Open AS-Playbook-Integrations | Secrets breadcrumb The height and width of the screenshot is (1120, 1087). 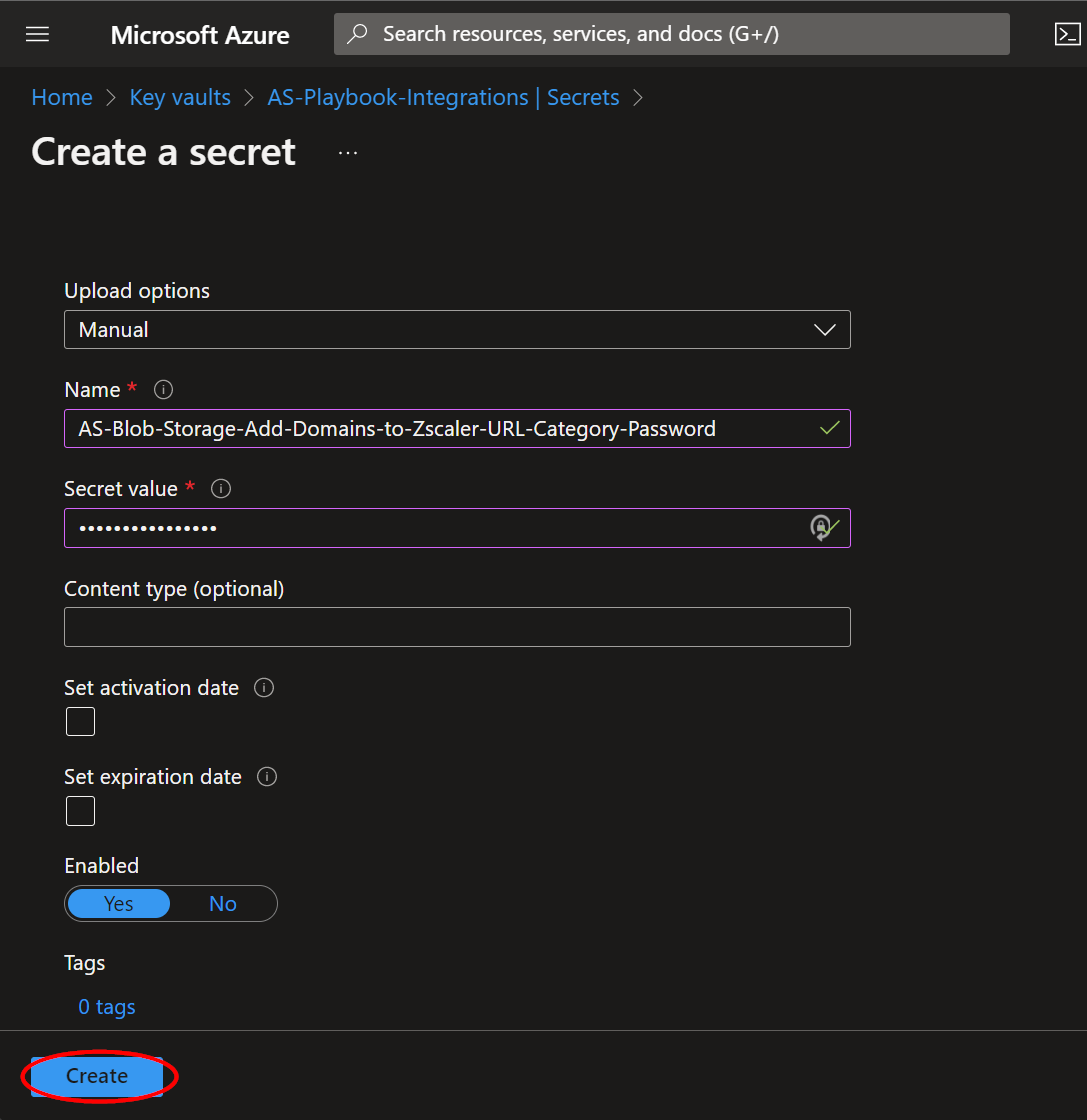[443, 97]
